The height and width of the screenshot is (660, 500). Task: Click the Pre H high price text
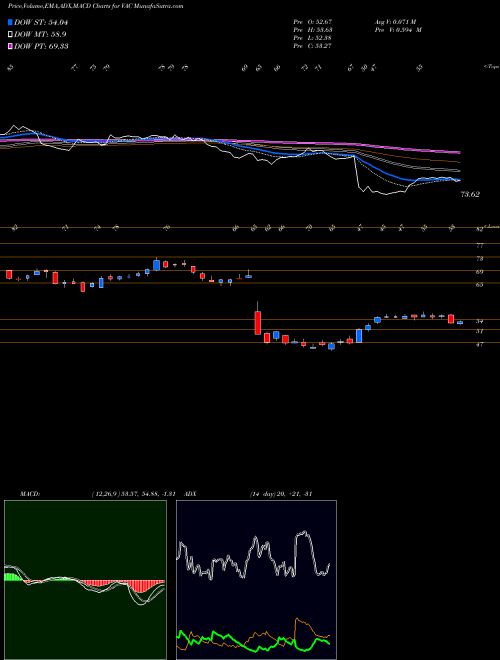click(x=313, y=29)
